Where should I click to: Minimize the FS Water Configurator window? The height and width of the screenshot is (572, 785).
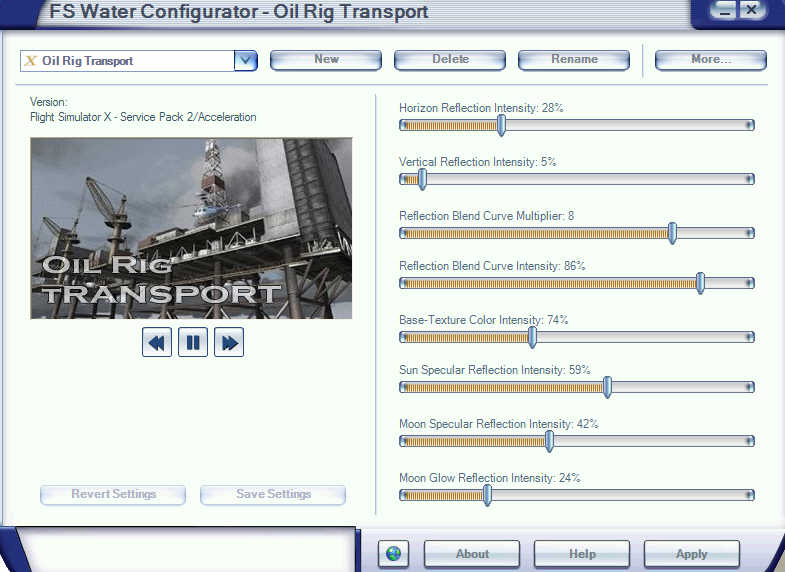(x=724, y=11)
